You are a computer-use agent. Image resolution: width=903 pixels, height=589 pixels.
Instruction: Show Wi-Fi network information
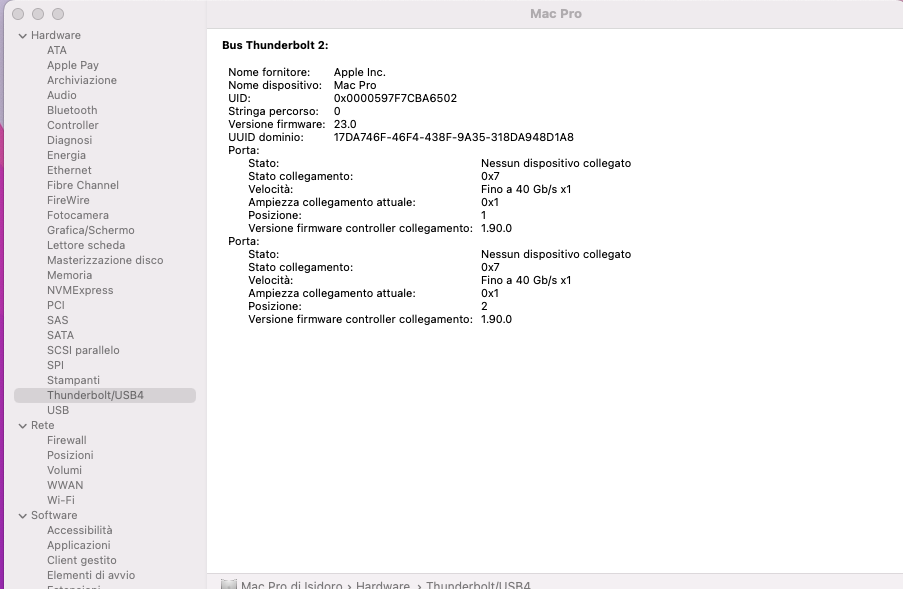[x=61, y=500]
